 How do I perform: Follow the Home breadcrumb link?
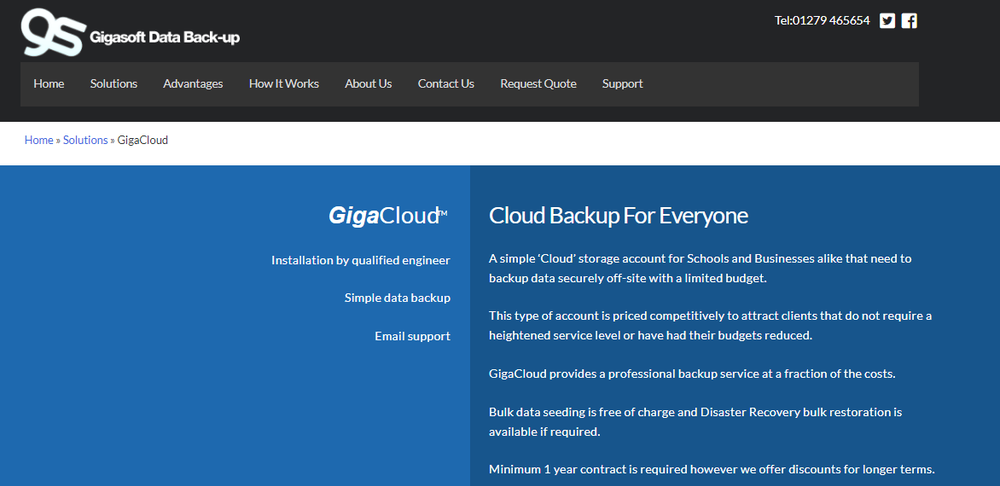coord(39,140)
